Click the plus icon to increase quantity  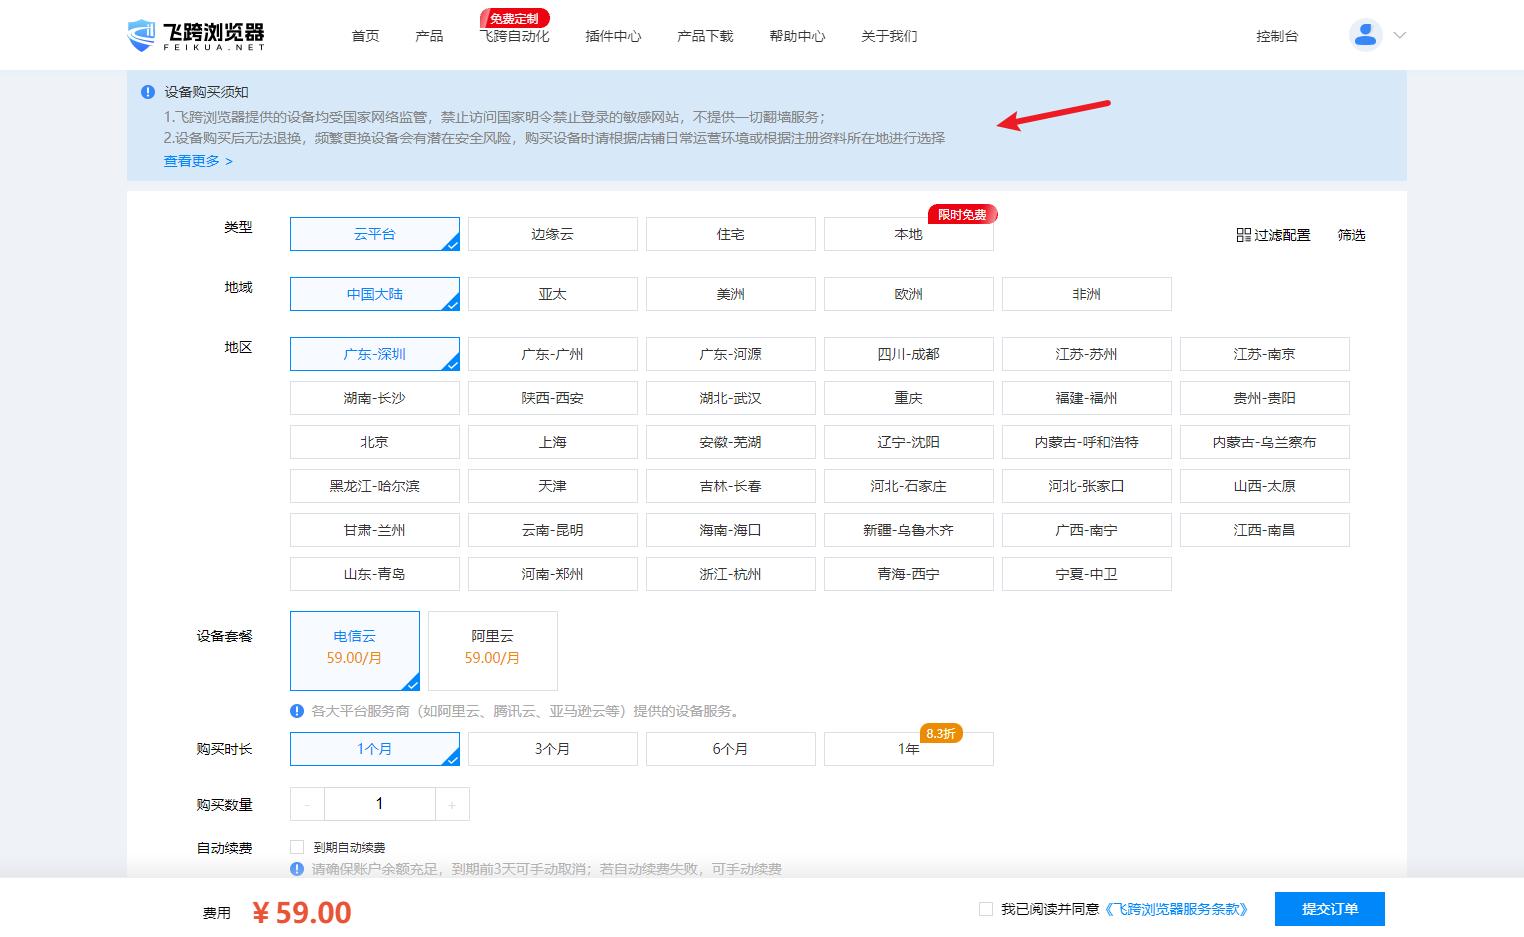click(452, 805)
